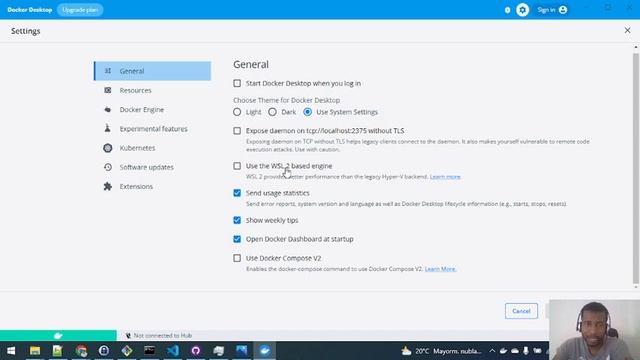Click the Extensions puzzle piece icon

pos(108,186)
